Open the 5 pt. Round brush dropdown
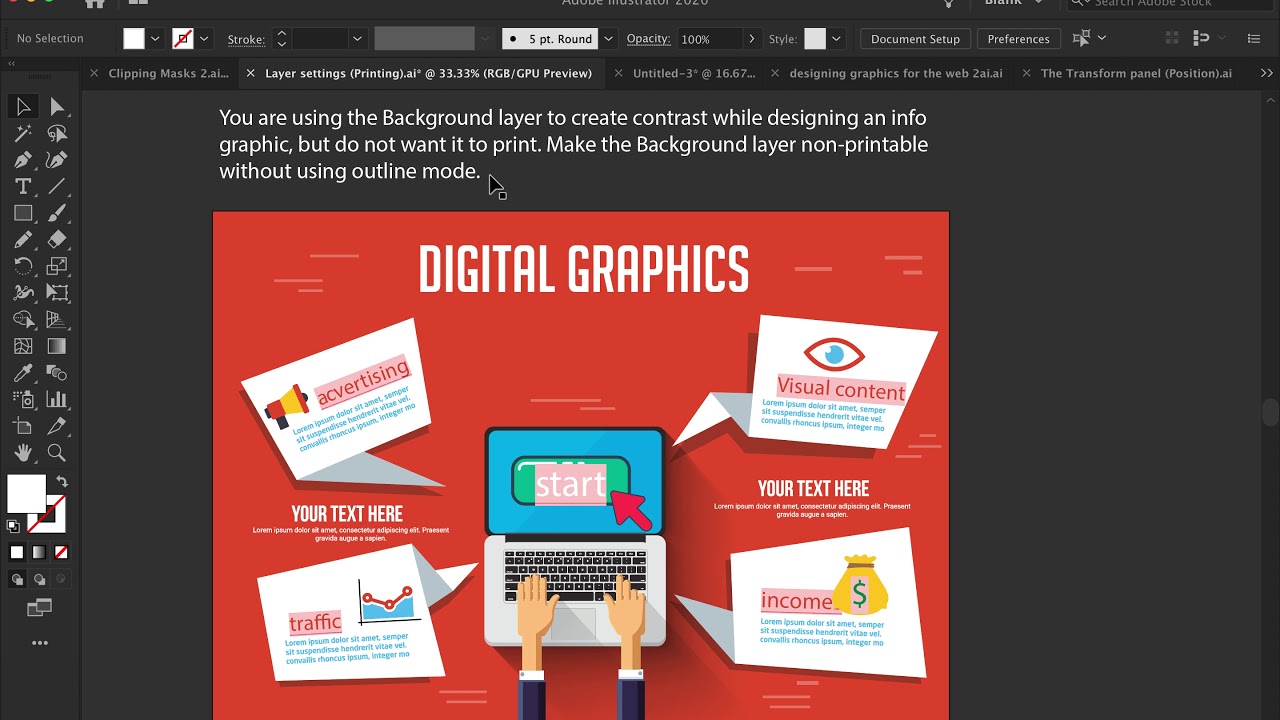 608,39
